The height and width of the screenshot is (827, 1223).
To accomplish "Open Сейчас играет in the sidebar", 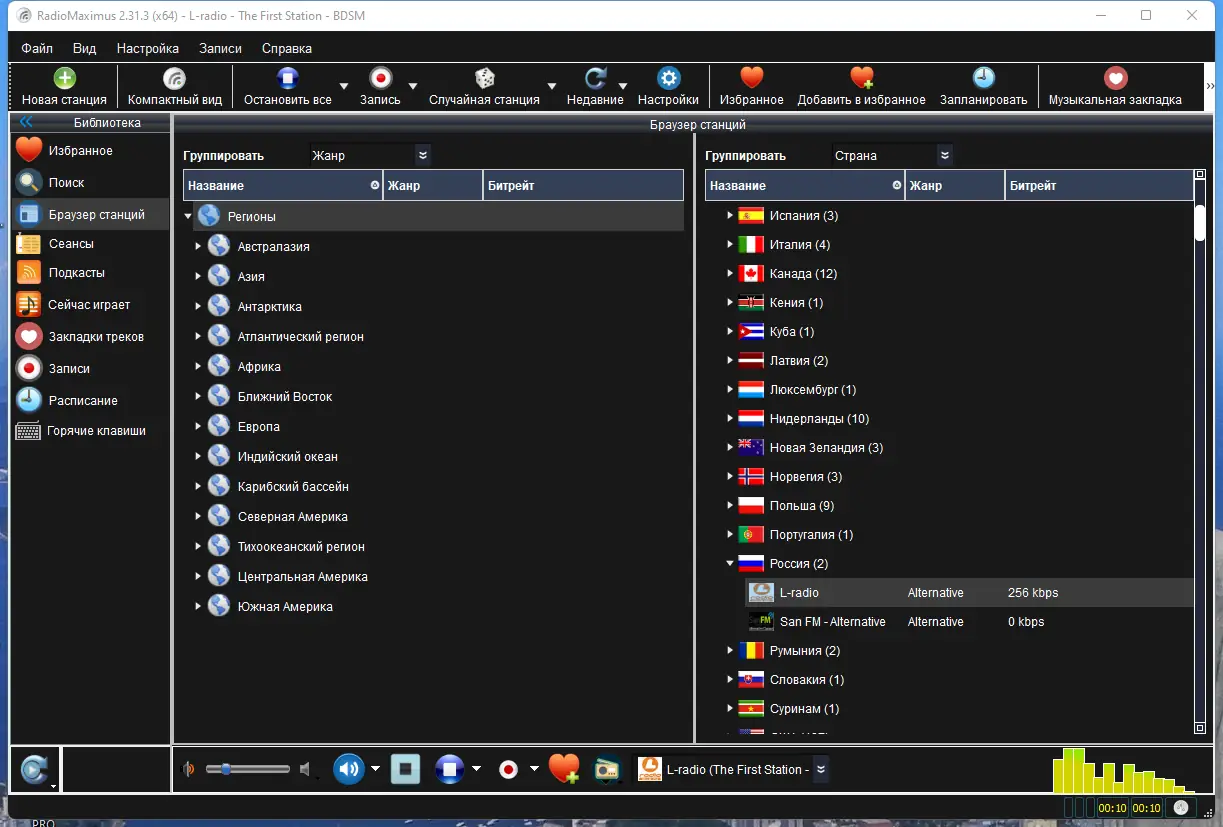I will (90, 304).
